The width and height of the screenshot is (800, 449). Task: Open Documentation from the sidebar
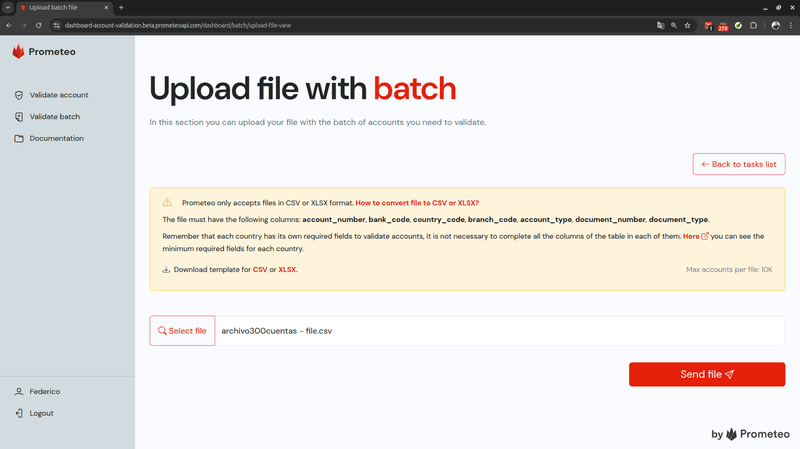[x=55, y=138]
